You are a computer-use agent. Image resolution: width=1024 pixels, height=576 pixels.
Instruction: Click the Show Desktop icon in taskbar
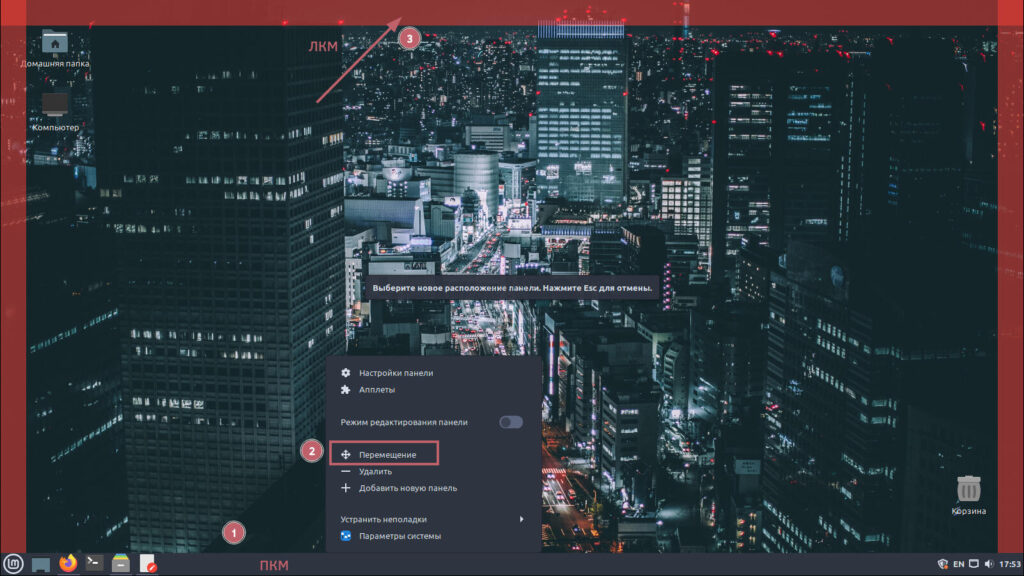(42, 564)
